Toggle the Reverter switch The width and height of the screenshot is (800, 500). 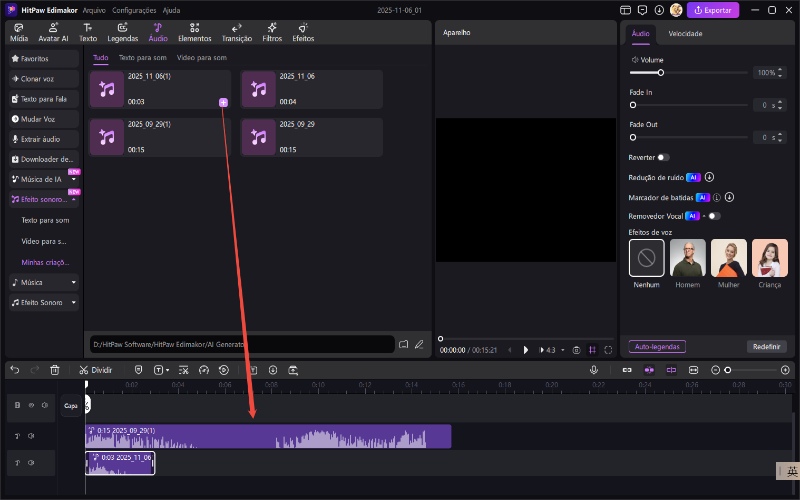coord(662,157)
